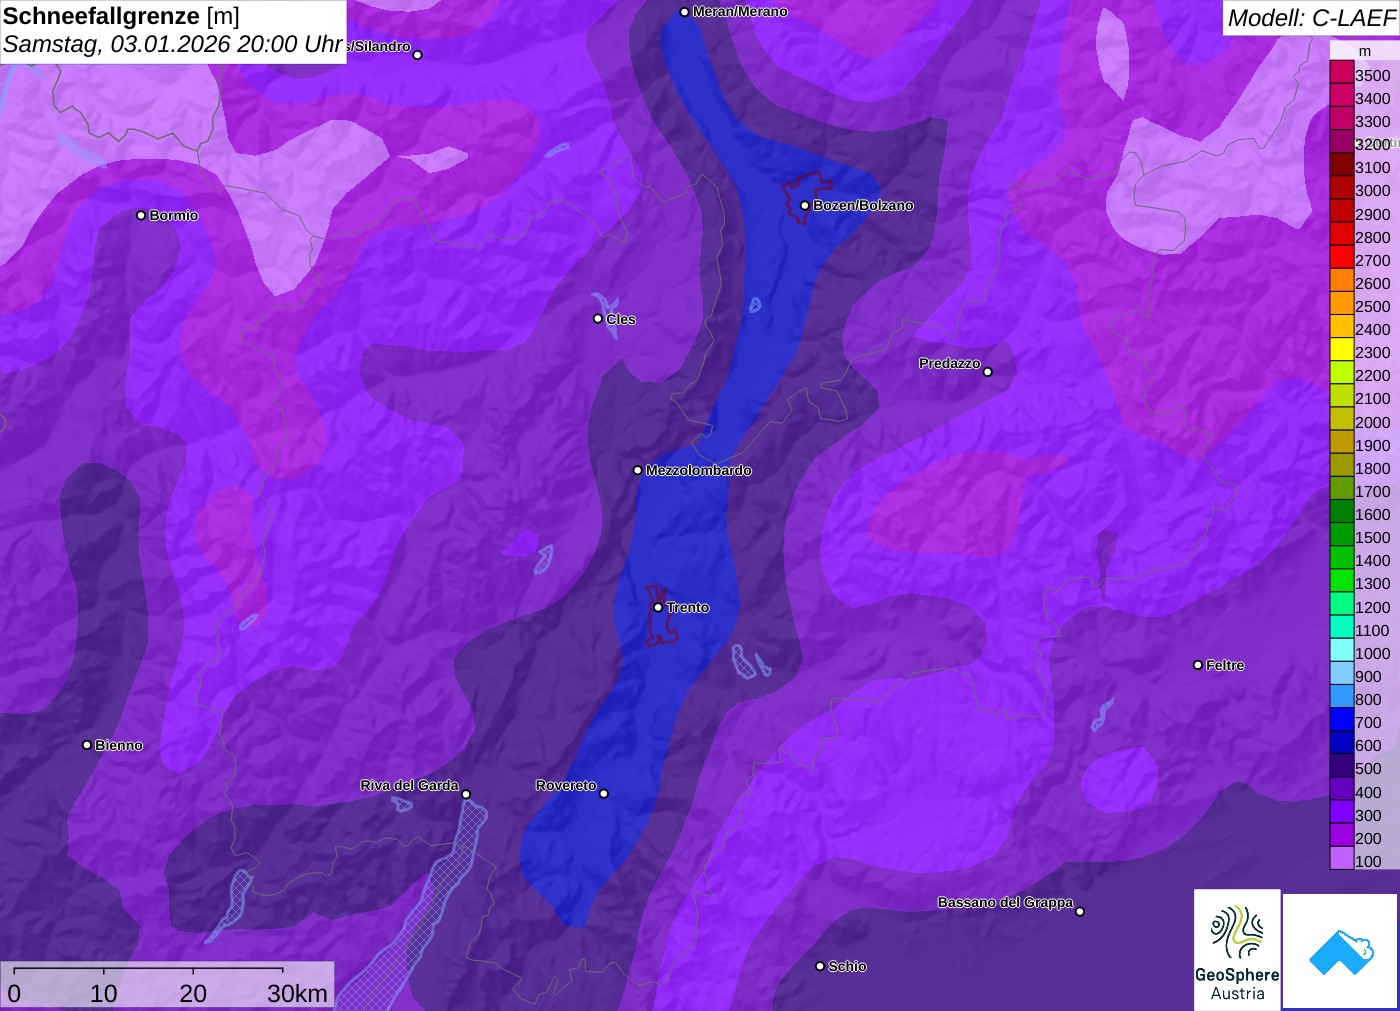Image resolution: width=1400 pixels, height=1011 pixels.
Task: Click the Feltre map label
Action: pos(1225,665)
